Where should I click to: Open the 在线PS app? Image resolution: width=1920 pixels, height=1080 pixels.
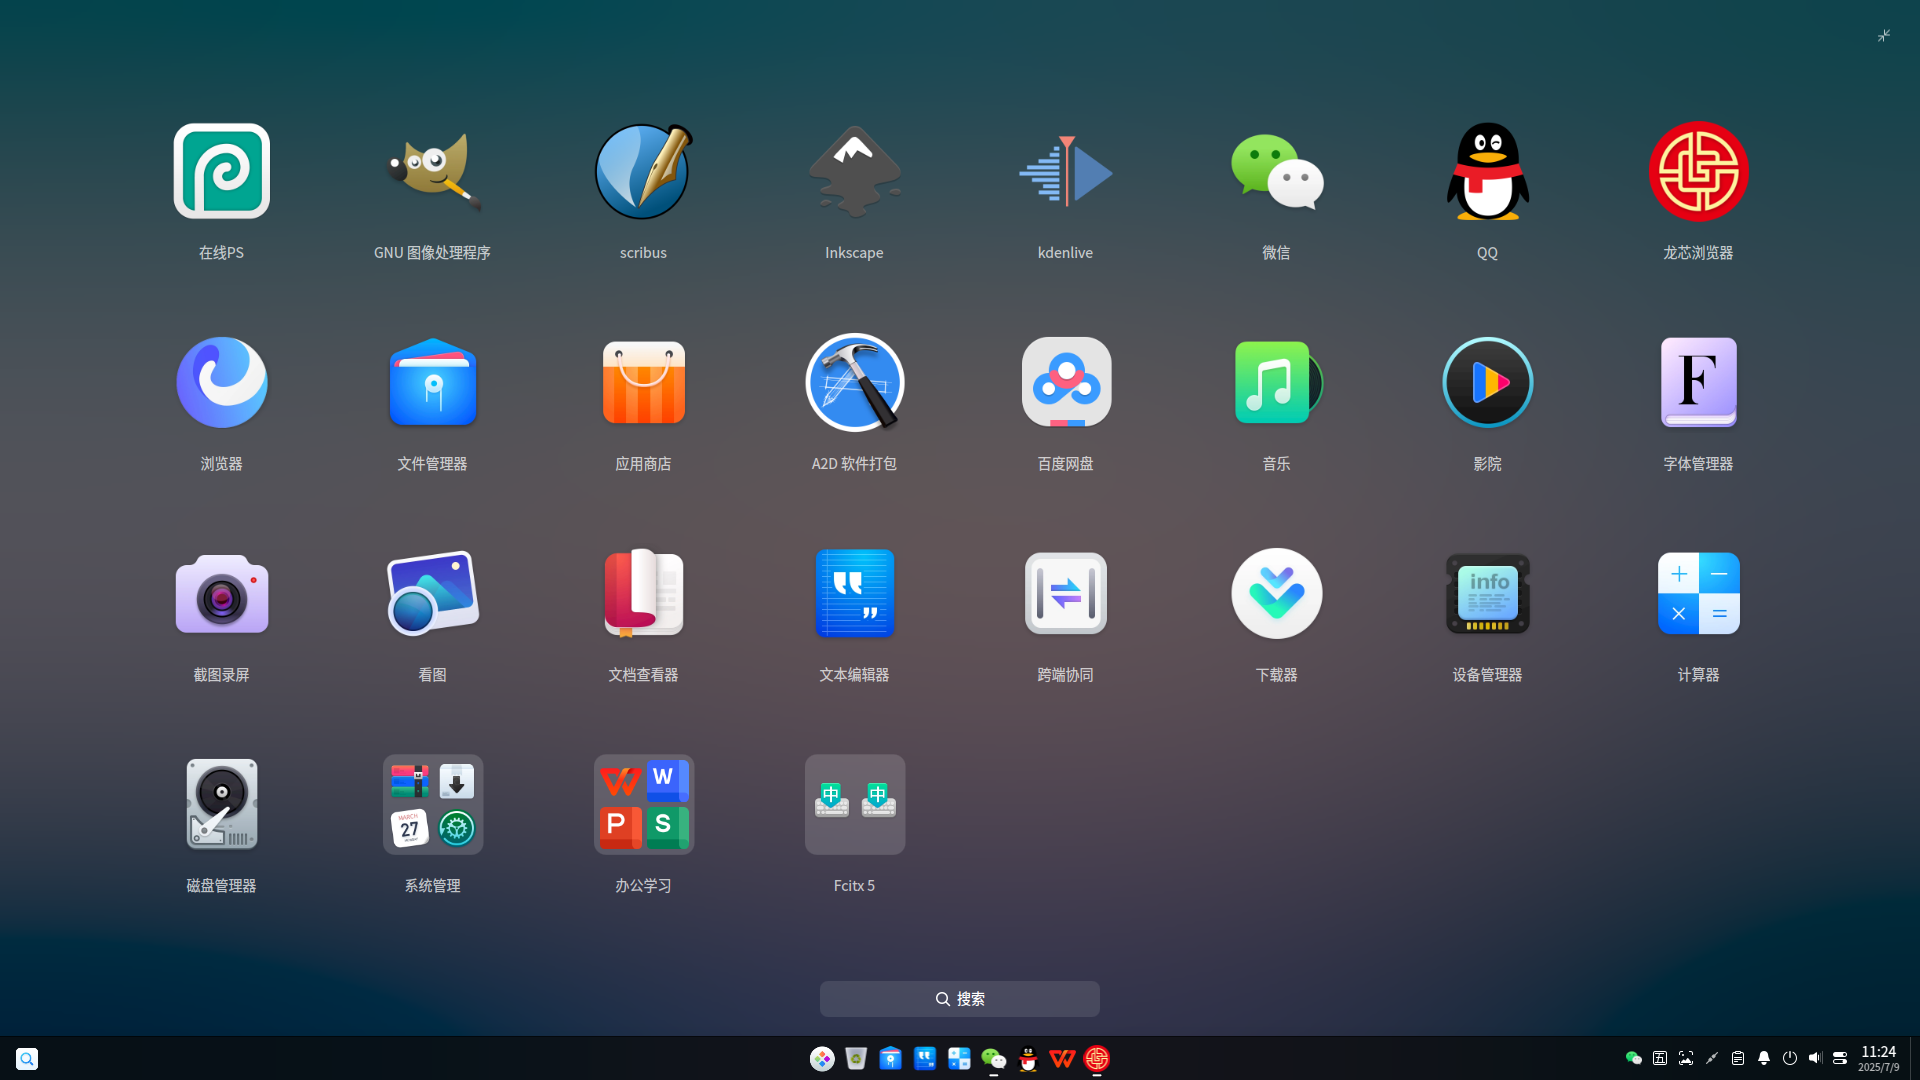pyautogui.click(x=221, y=172)
